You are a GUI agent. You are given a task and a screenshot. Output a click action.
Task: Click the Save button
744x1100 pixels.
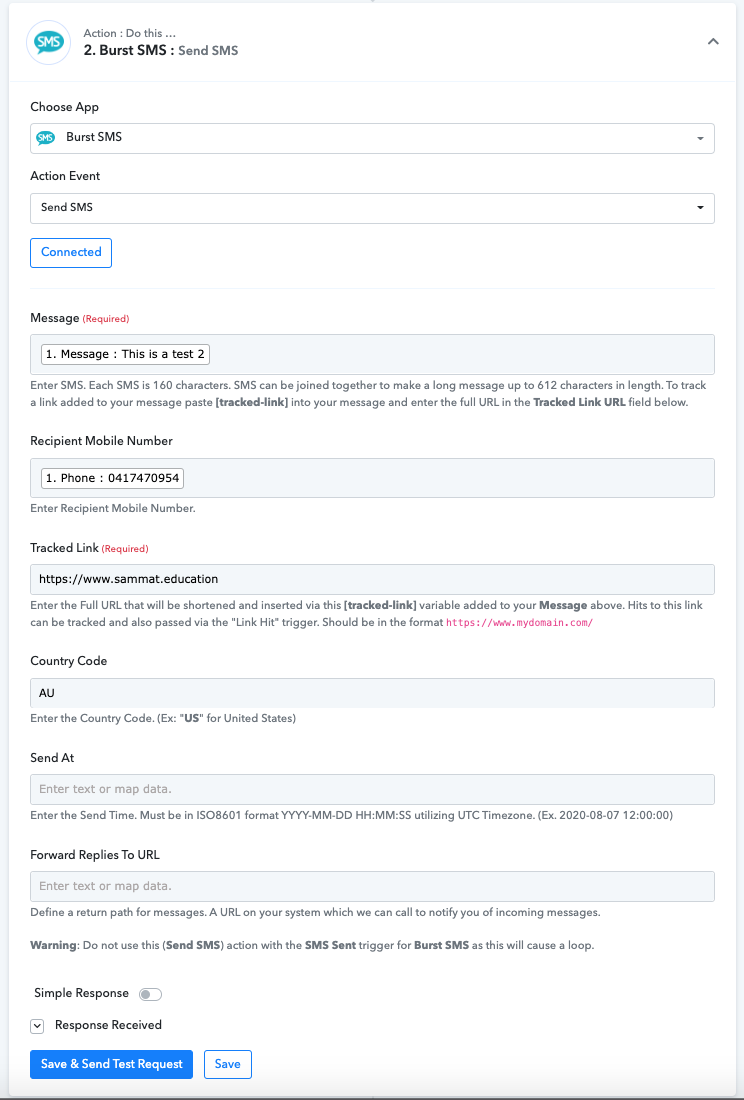tap(228, 1064)
